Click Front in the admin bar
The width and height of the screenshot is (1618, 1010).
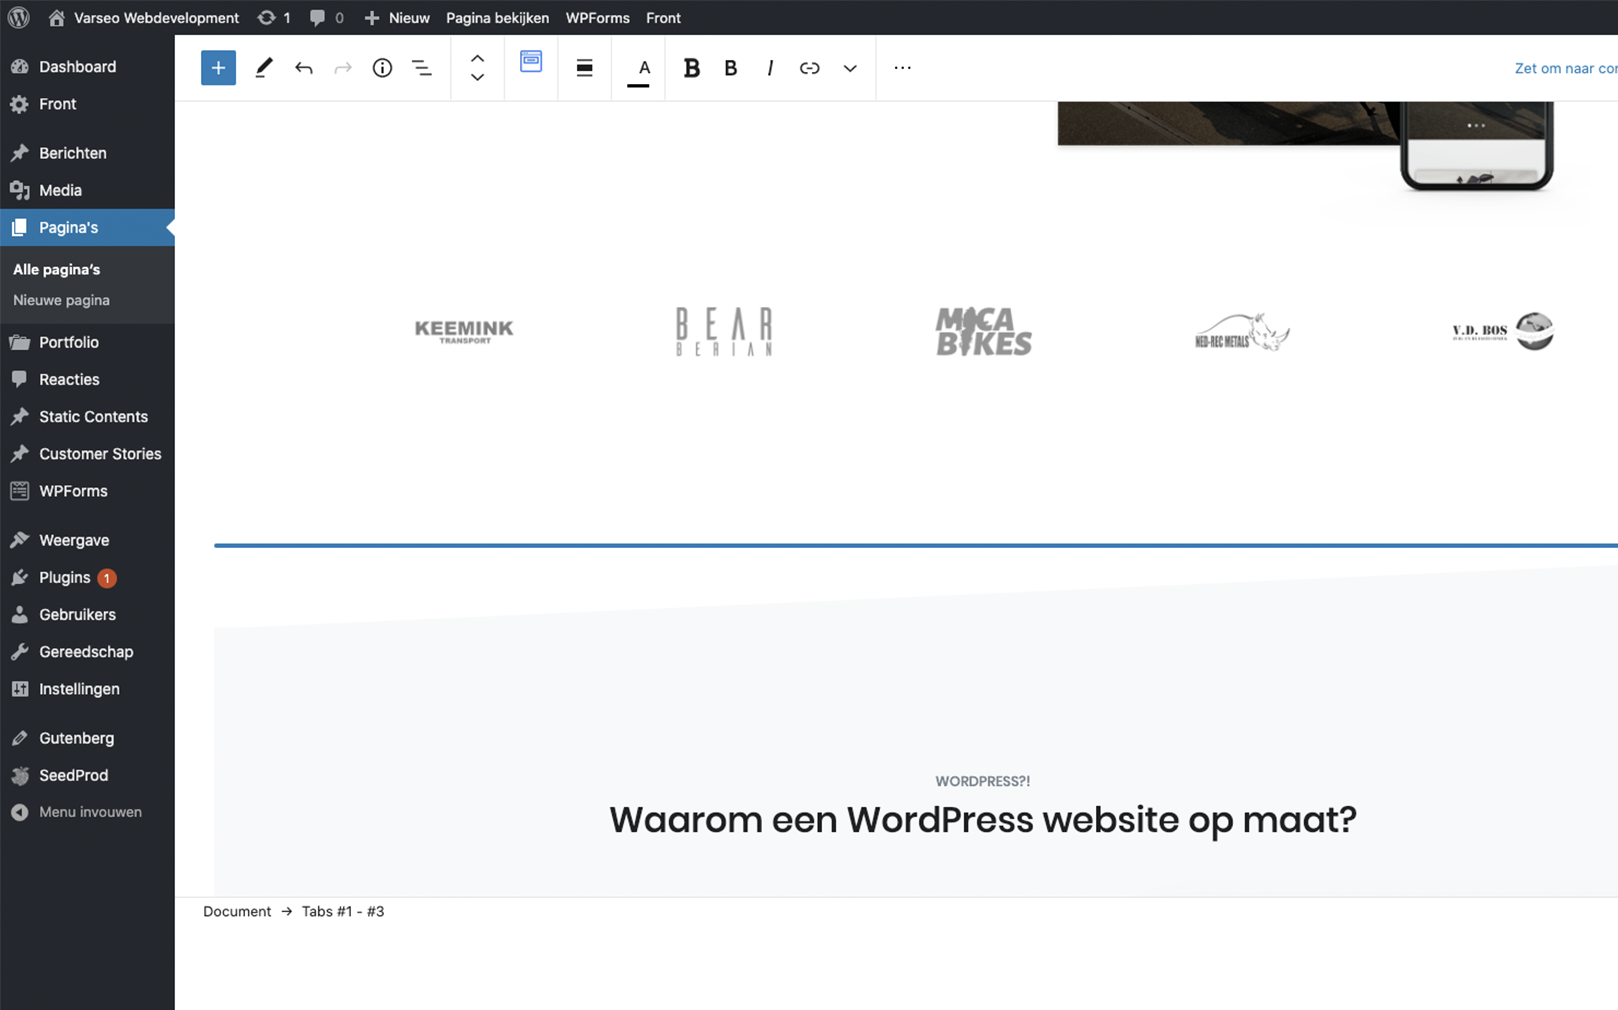click(x=663, y=17)
